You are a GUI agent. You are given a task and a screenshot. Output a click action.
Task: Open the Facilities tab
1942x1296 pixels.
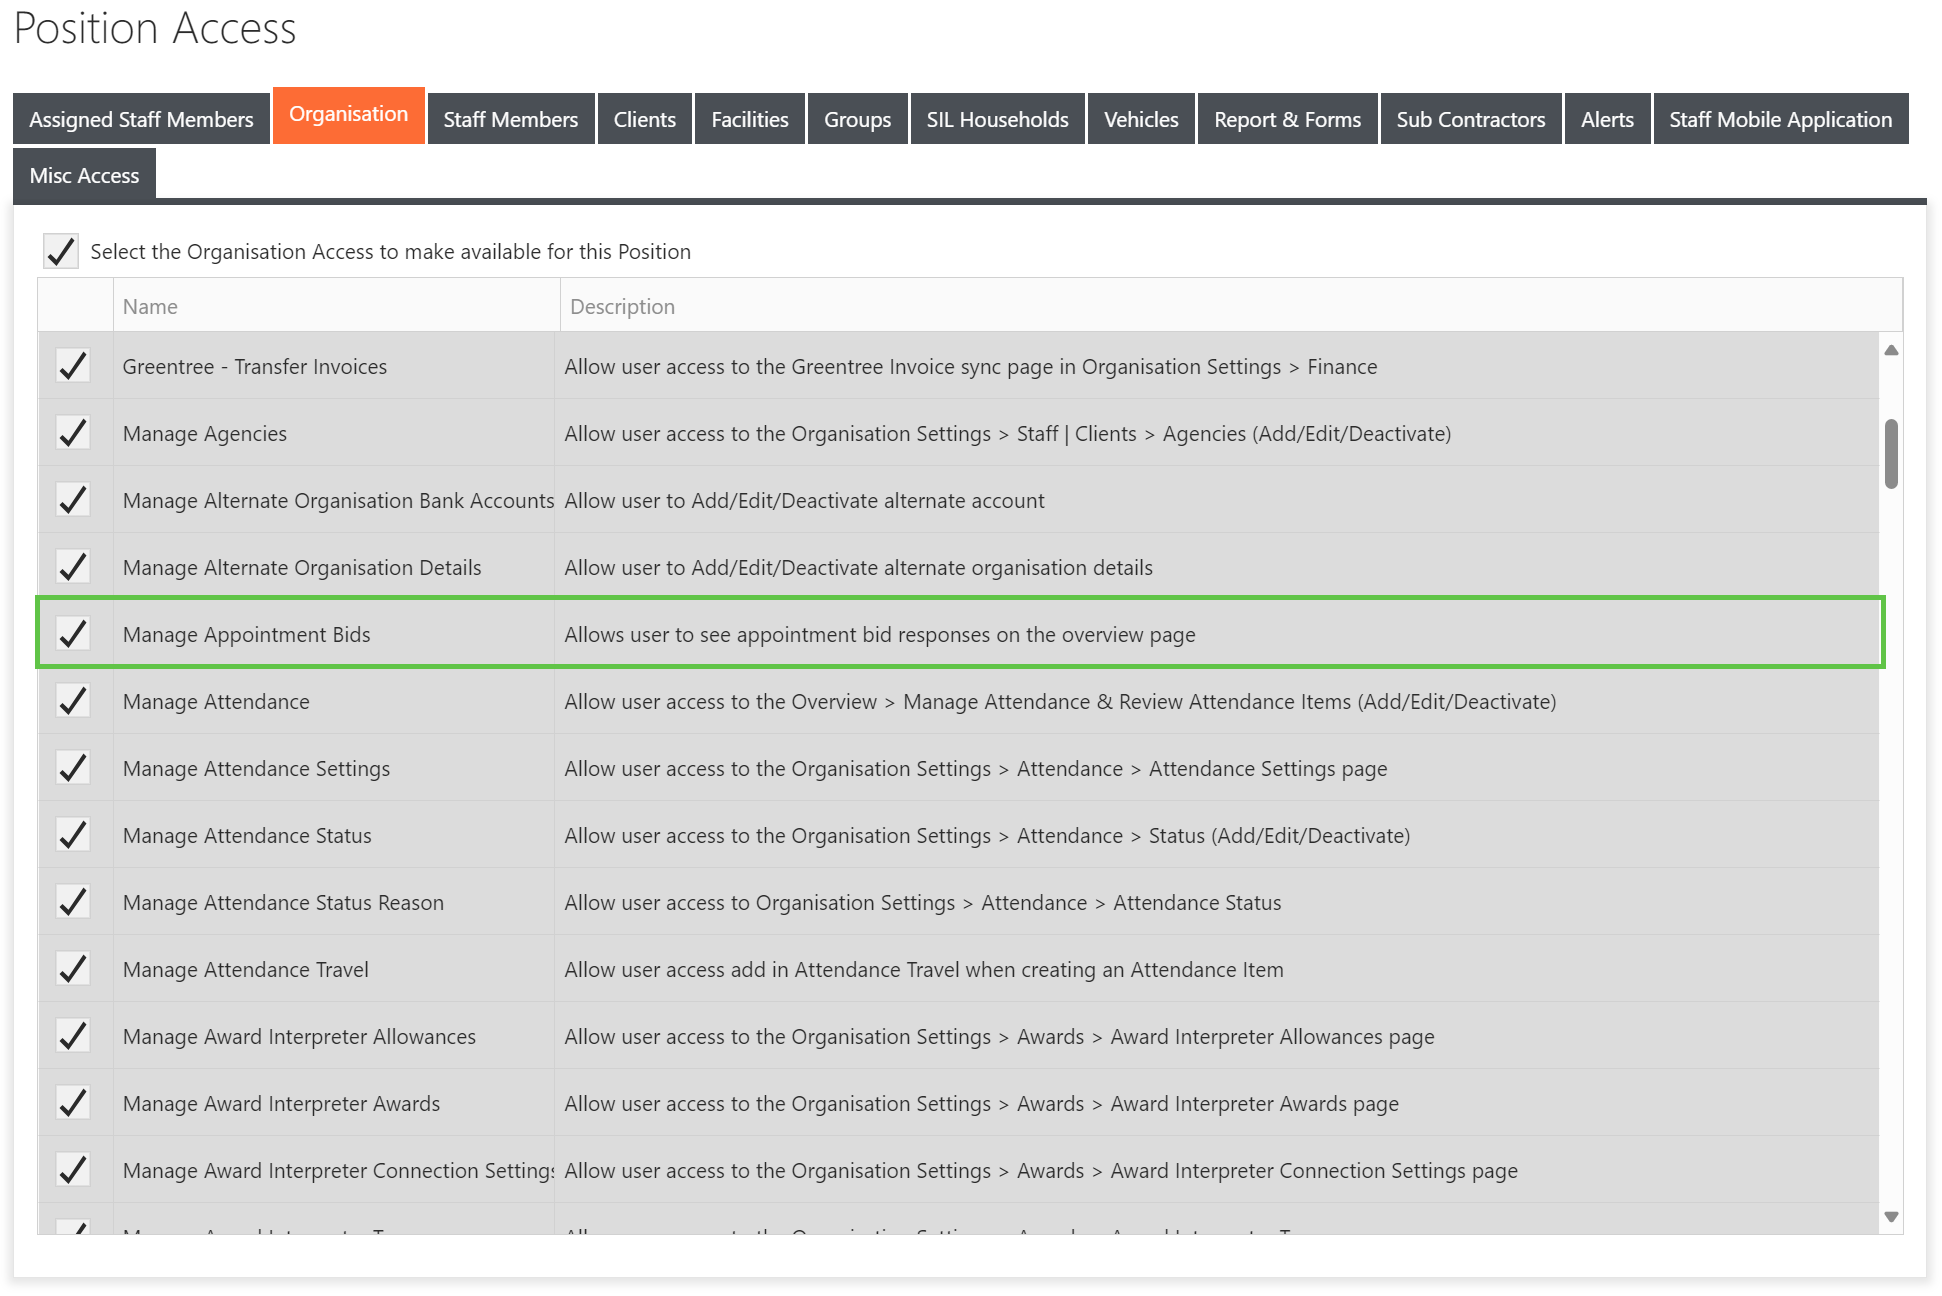(x=750, y=119)
